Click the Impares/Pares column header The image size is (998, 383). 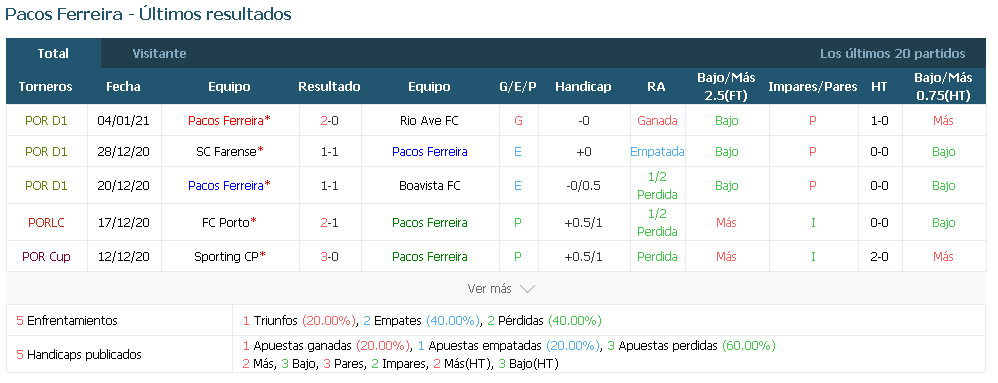click(x=813, y=87)
